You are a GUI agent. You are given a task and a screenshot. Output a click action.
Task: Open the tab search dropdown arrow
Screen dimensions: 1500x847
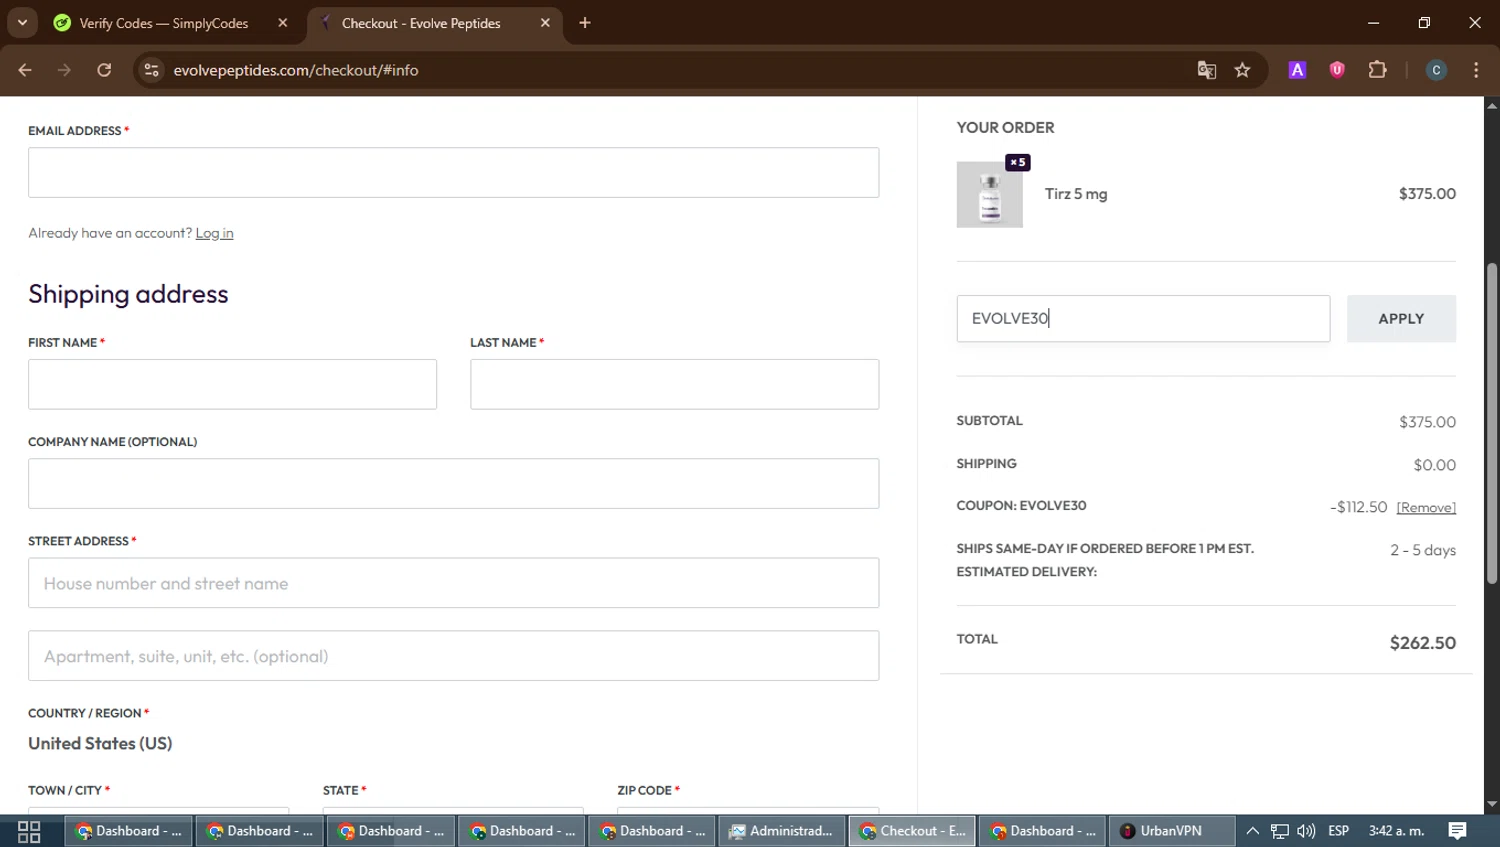(22, 22)
